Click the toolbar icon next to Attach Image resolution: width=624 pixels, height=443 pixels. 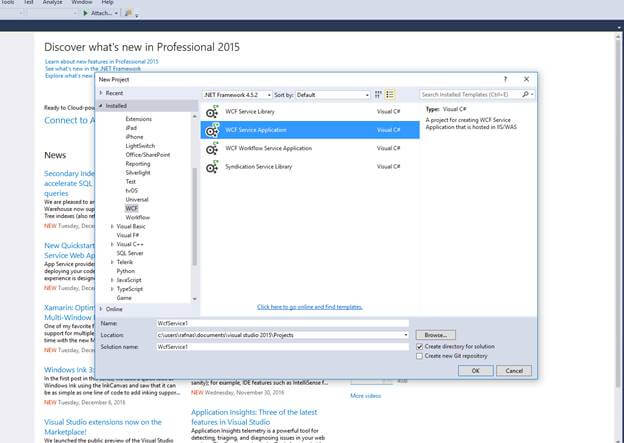(x=128, y=13)
